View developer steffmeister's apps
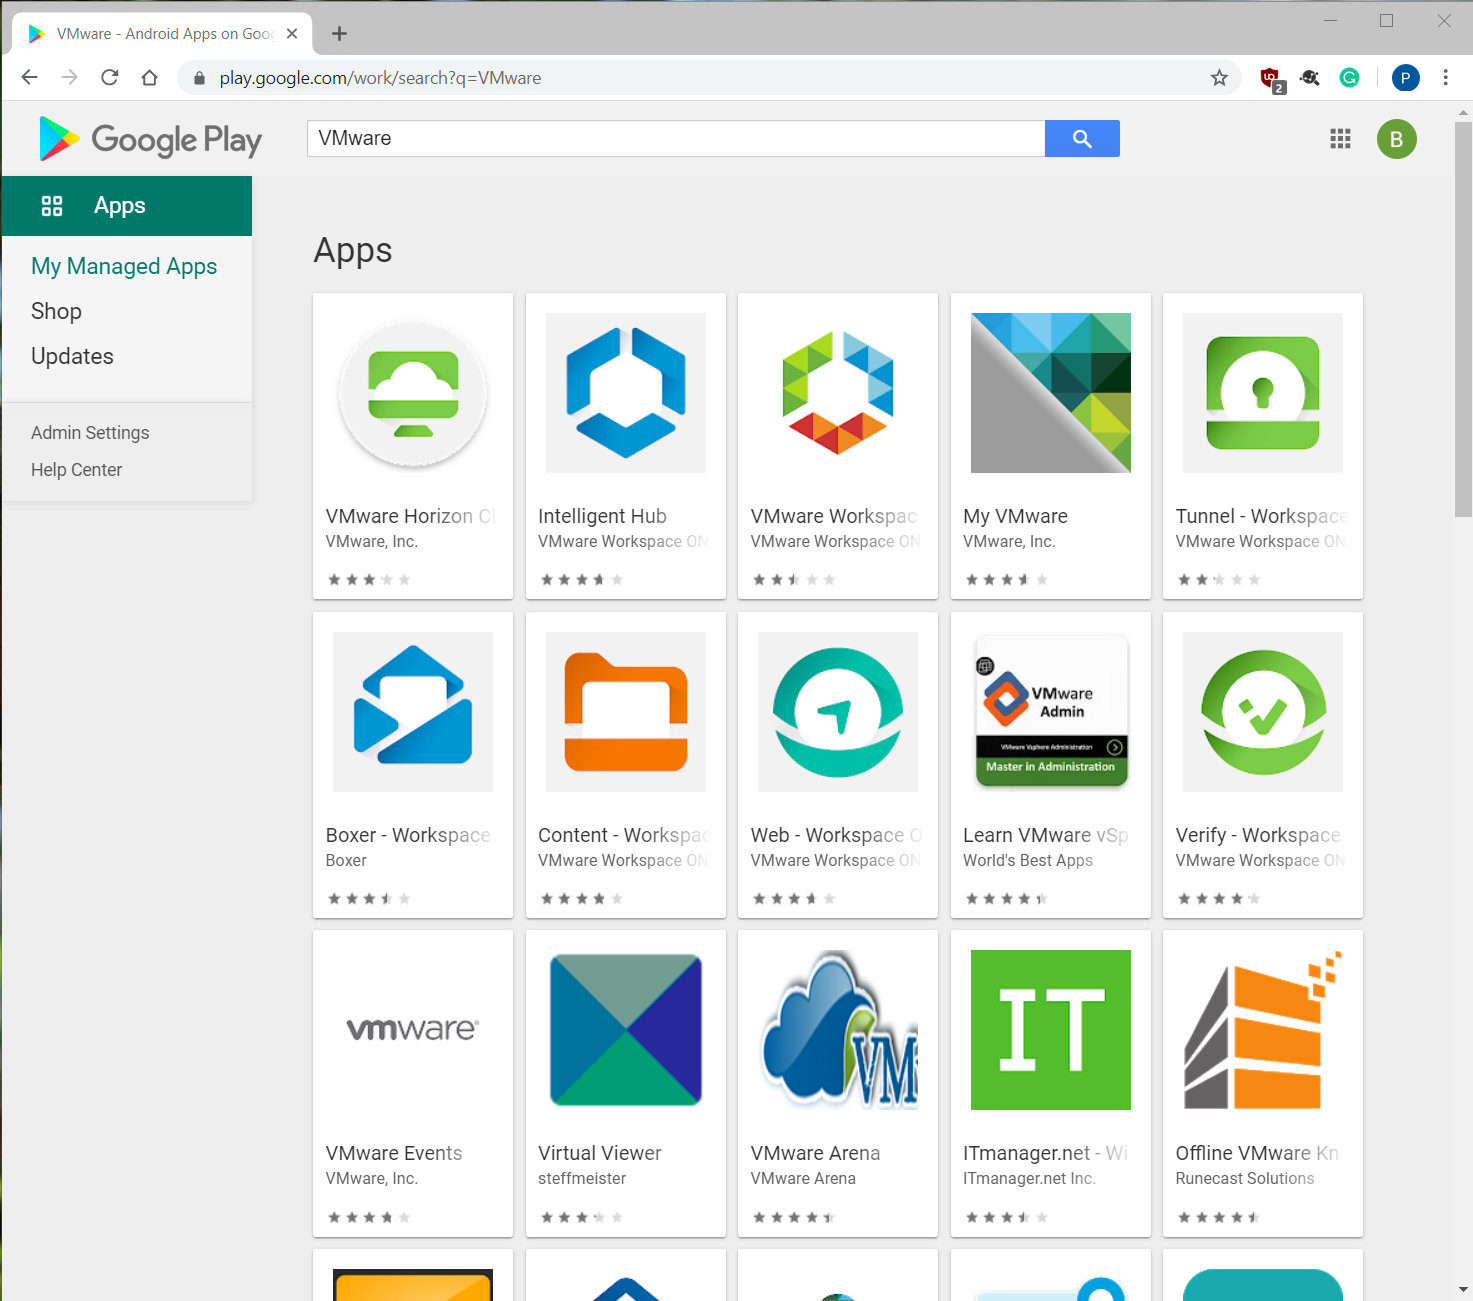 click(582, 1179)
